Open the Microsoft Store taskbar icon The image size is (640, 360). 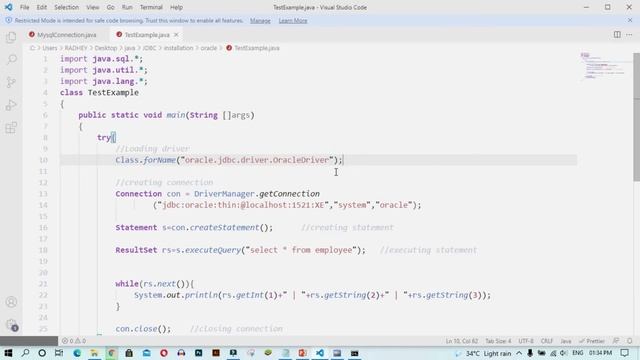129,353
